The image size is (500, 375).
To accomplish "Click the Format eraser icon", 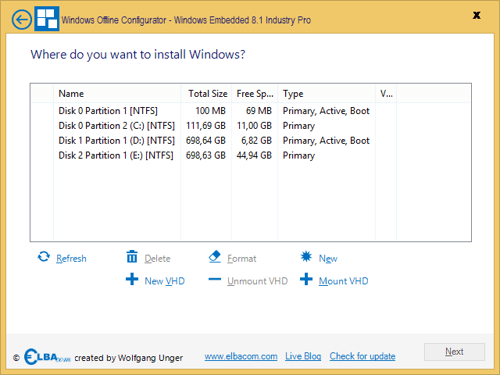I will point(215,257).
